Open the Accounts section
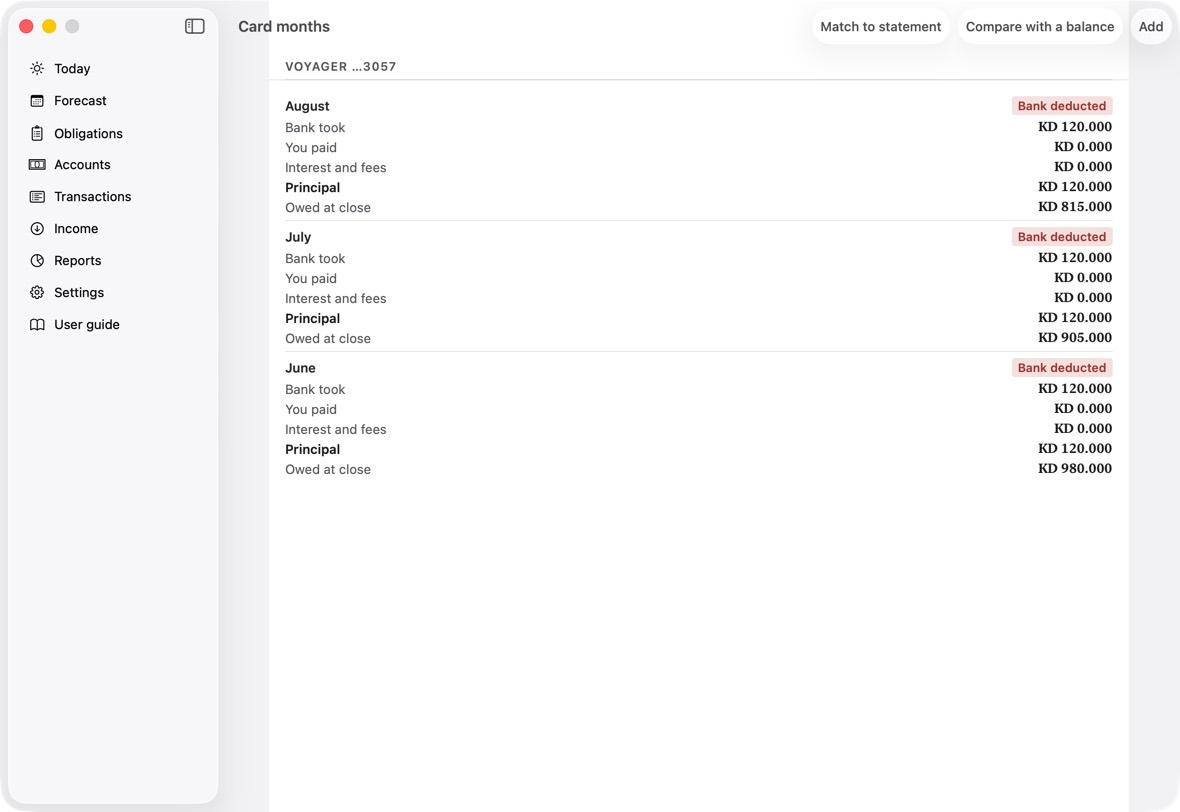The height and width of the screenshot is (812, 1180). (x=113, y=165)
